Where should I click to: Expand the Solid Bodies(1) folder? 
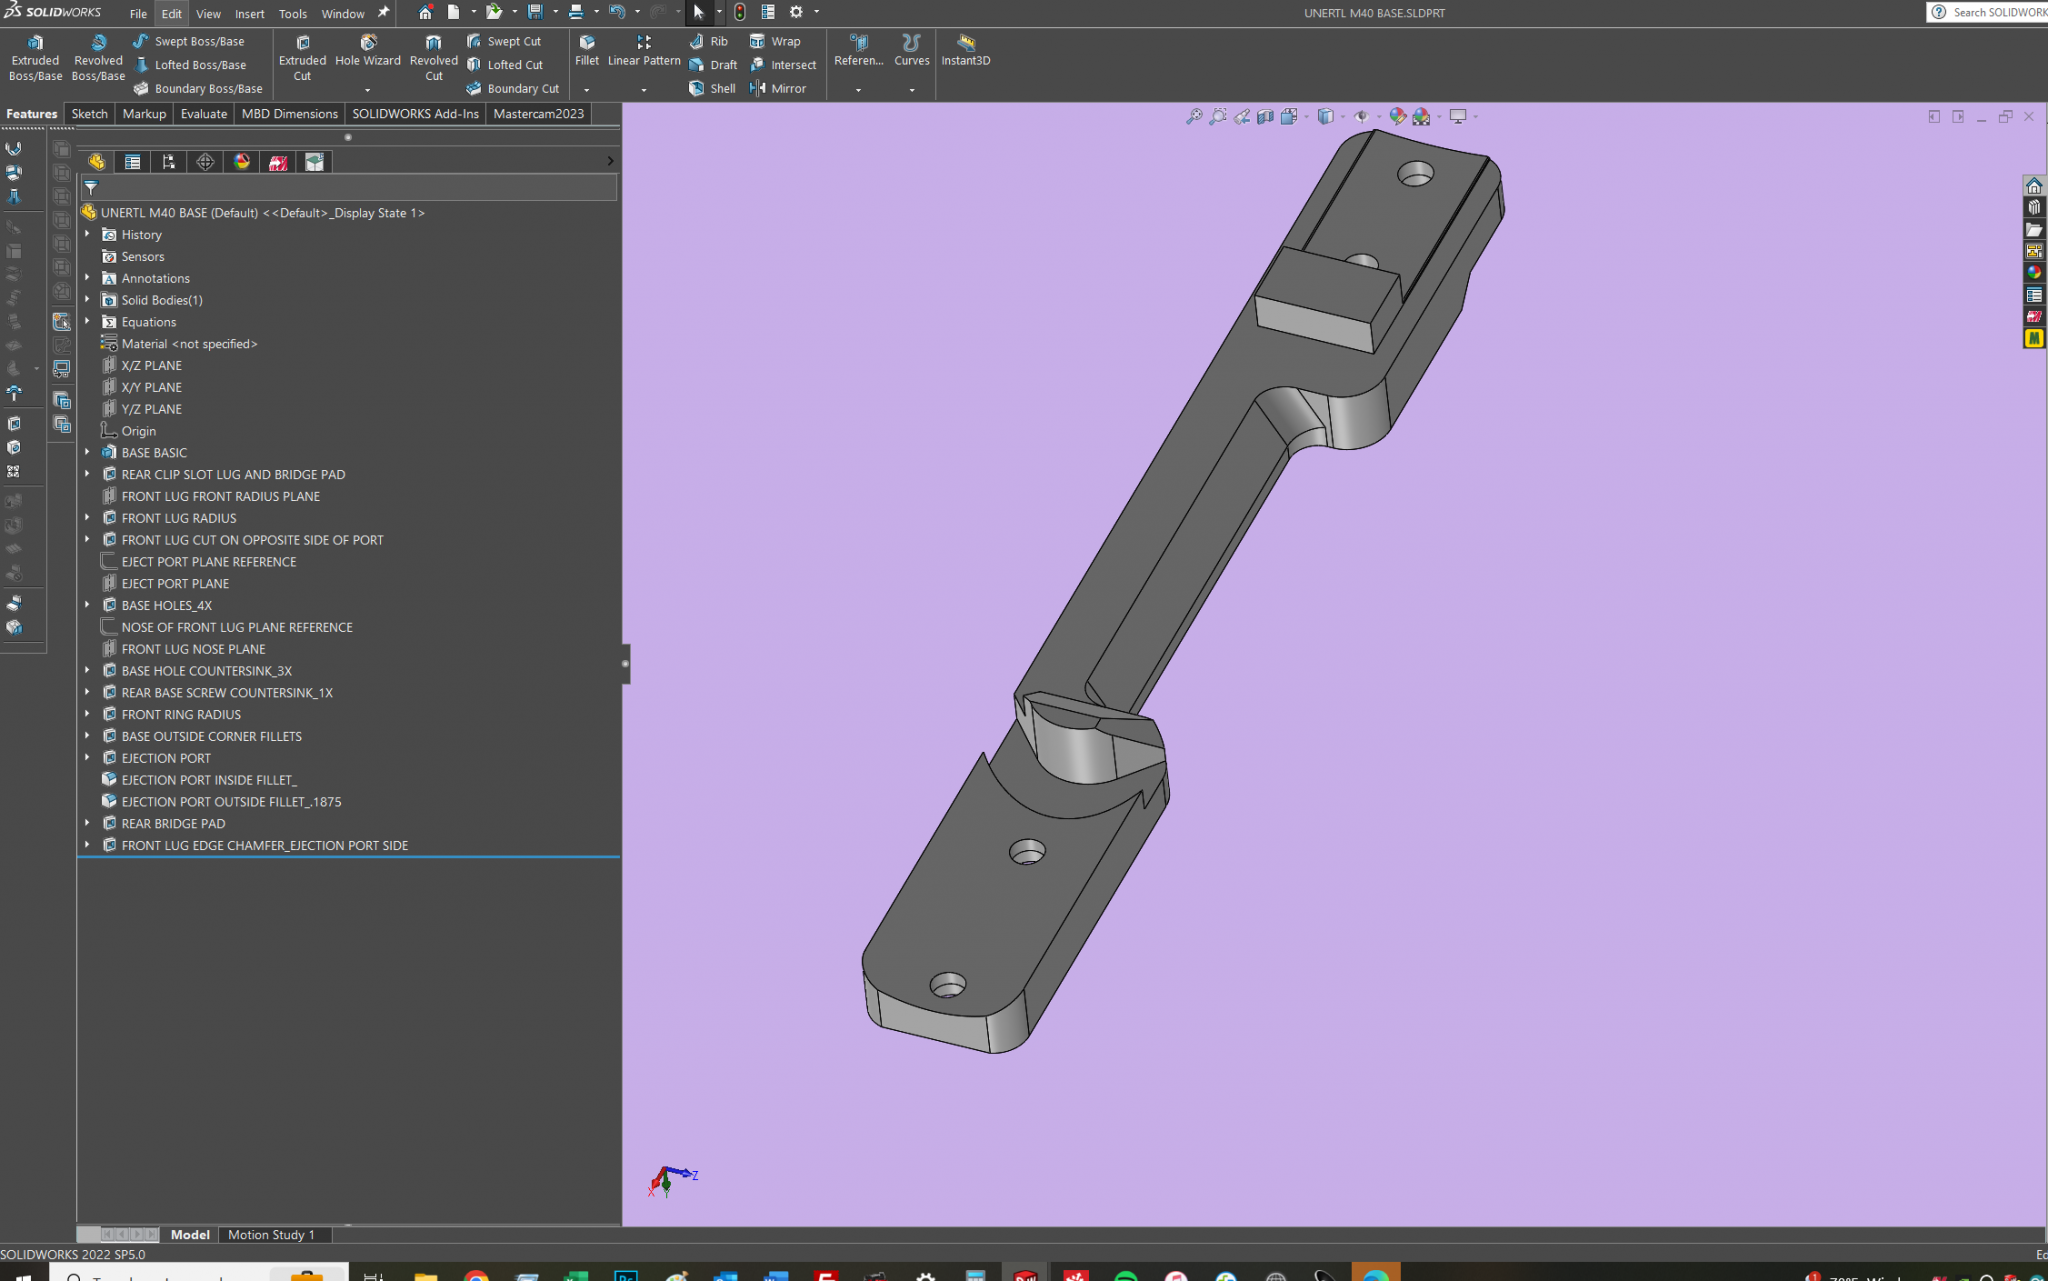(x=87, y=300)
